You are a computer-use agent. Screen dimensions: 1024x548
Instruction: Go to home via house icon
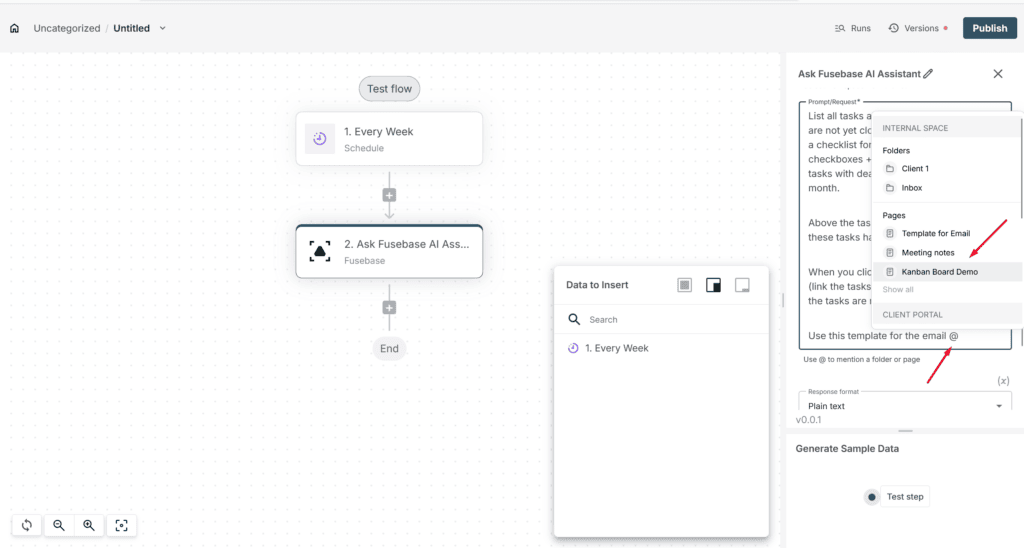click(x=14, y=28)
